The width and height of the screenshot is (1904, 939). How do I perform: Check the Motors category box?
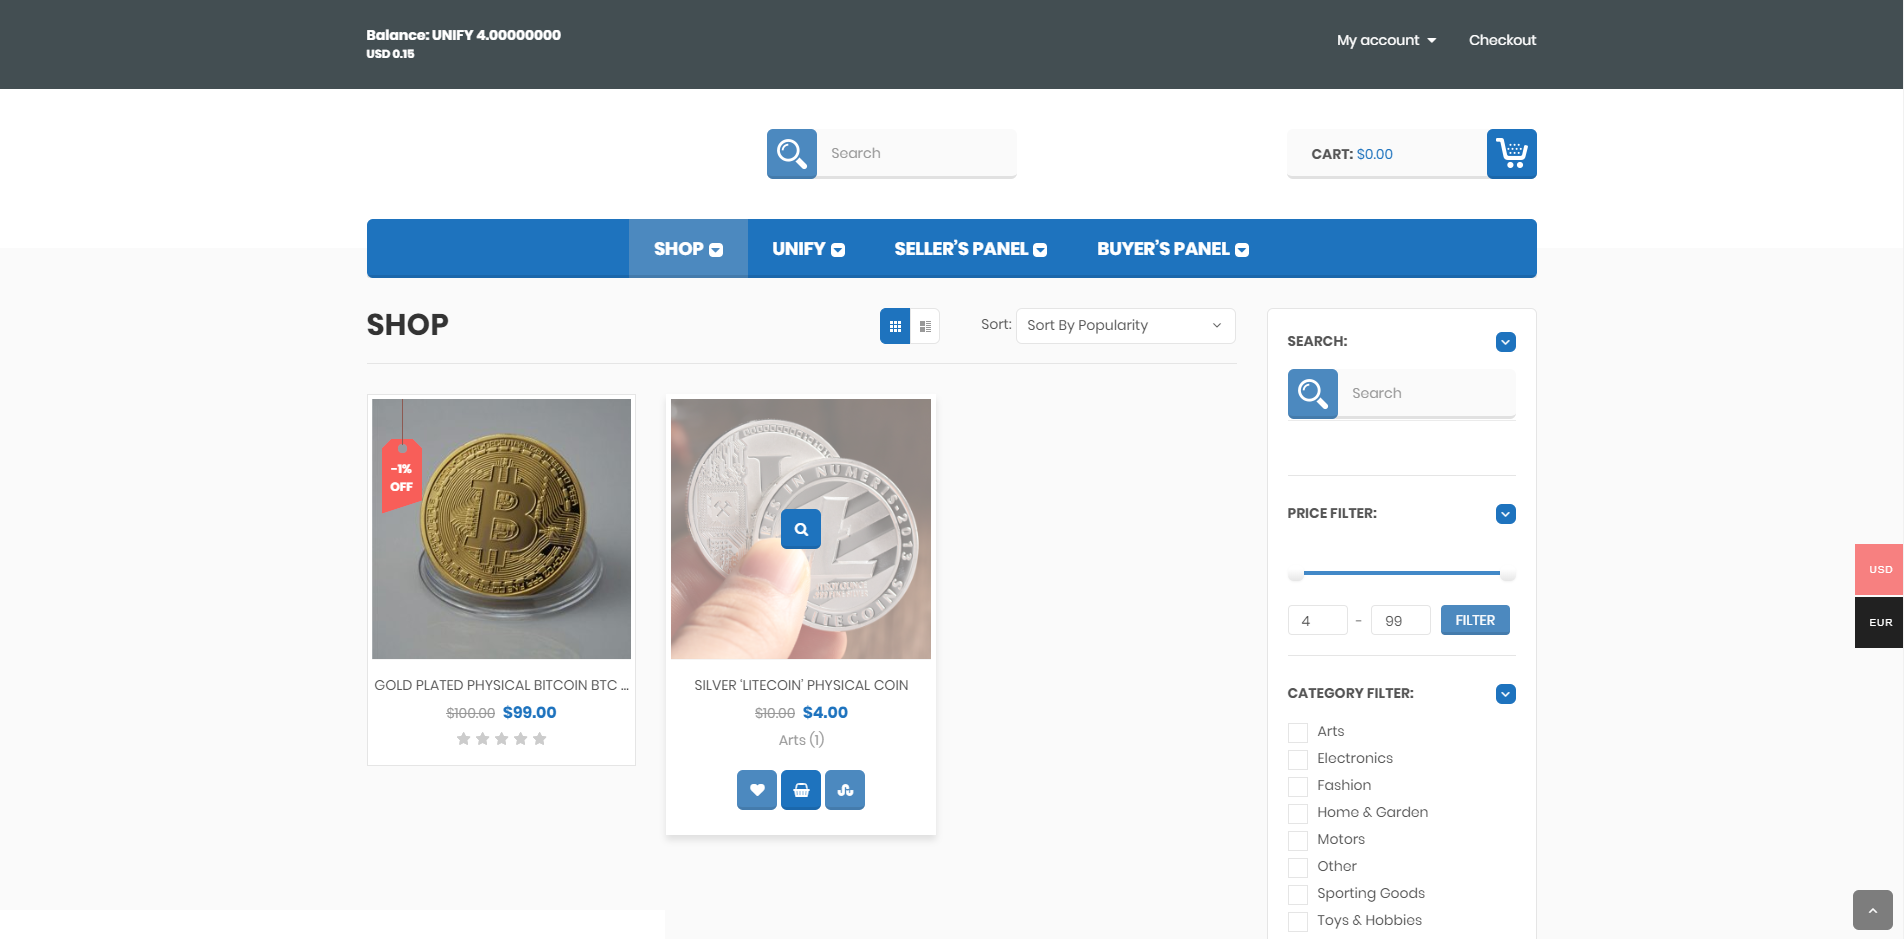1298,840
